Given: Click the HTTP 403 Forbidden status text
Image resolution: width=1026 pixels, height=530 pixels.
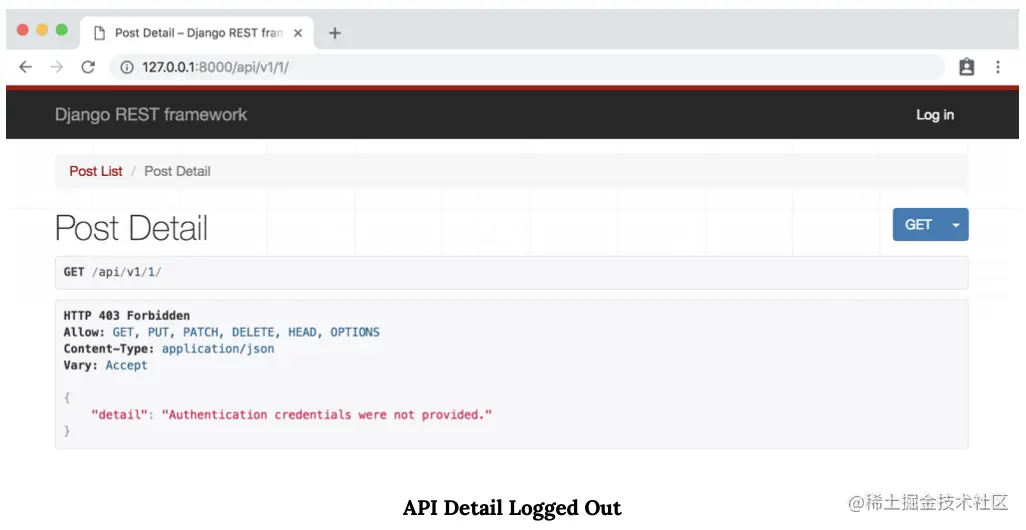Looking at the screenshot, I should point(126,315).
